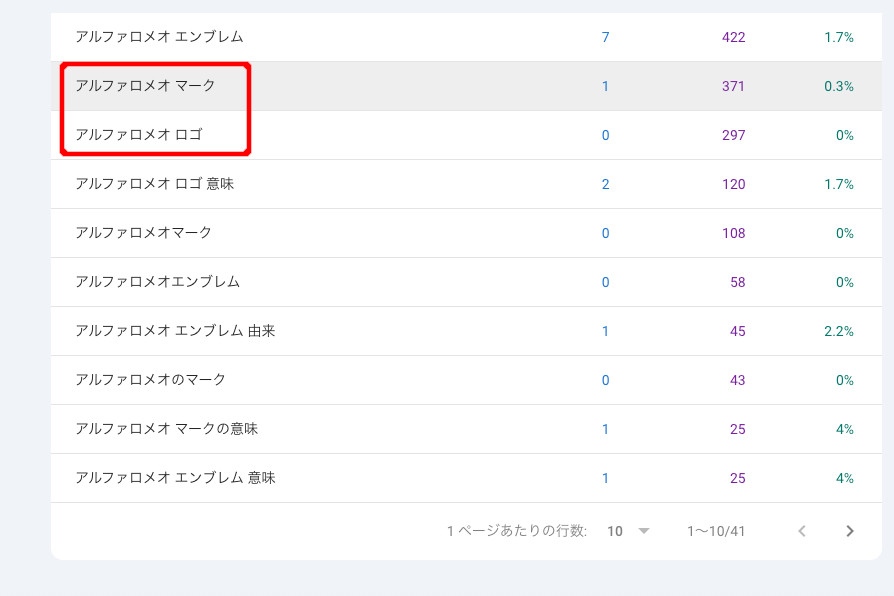The width and height of the screenshot is (894, 596).
Task: Click the 1 ページあたりの行数 label
Action: tap(517, 531)
